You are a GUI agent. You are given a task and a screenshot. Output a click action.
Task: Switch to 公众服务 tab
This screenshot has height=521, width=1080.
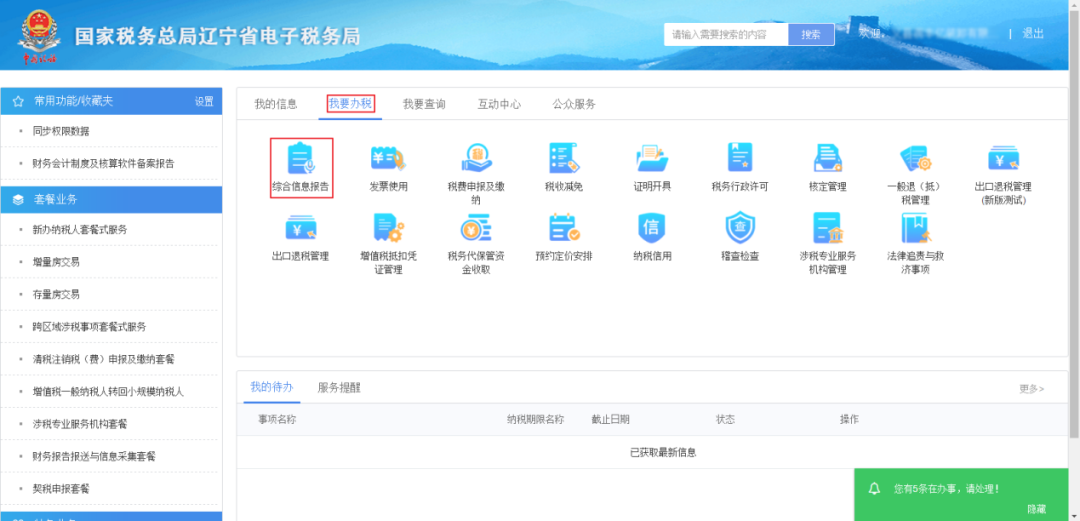(x=574, y=104)
